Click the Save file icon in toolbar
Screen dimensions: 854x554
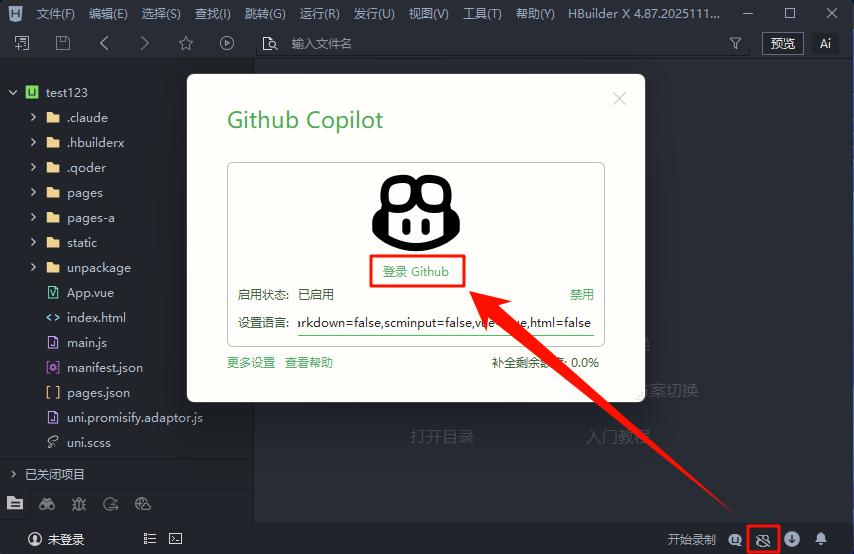pos(63,43)
